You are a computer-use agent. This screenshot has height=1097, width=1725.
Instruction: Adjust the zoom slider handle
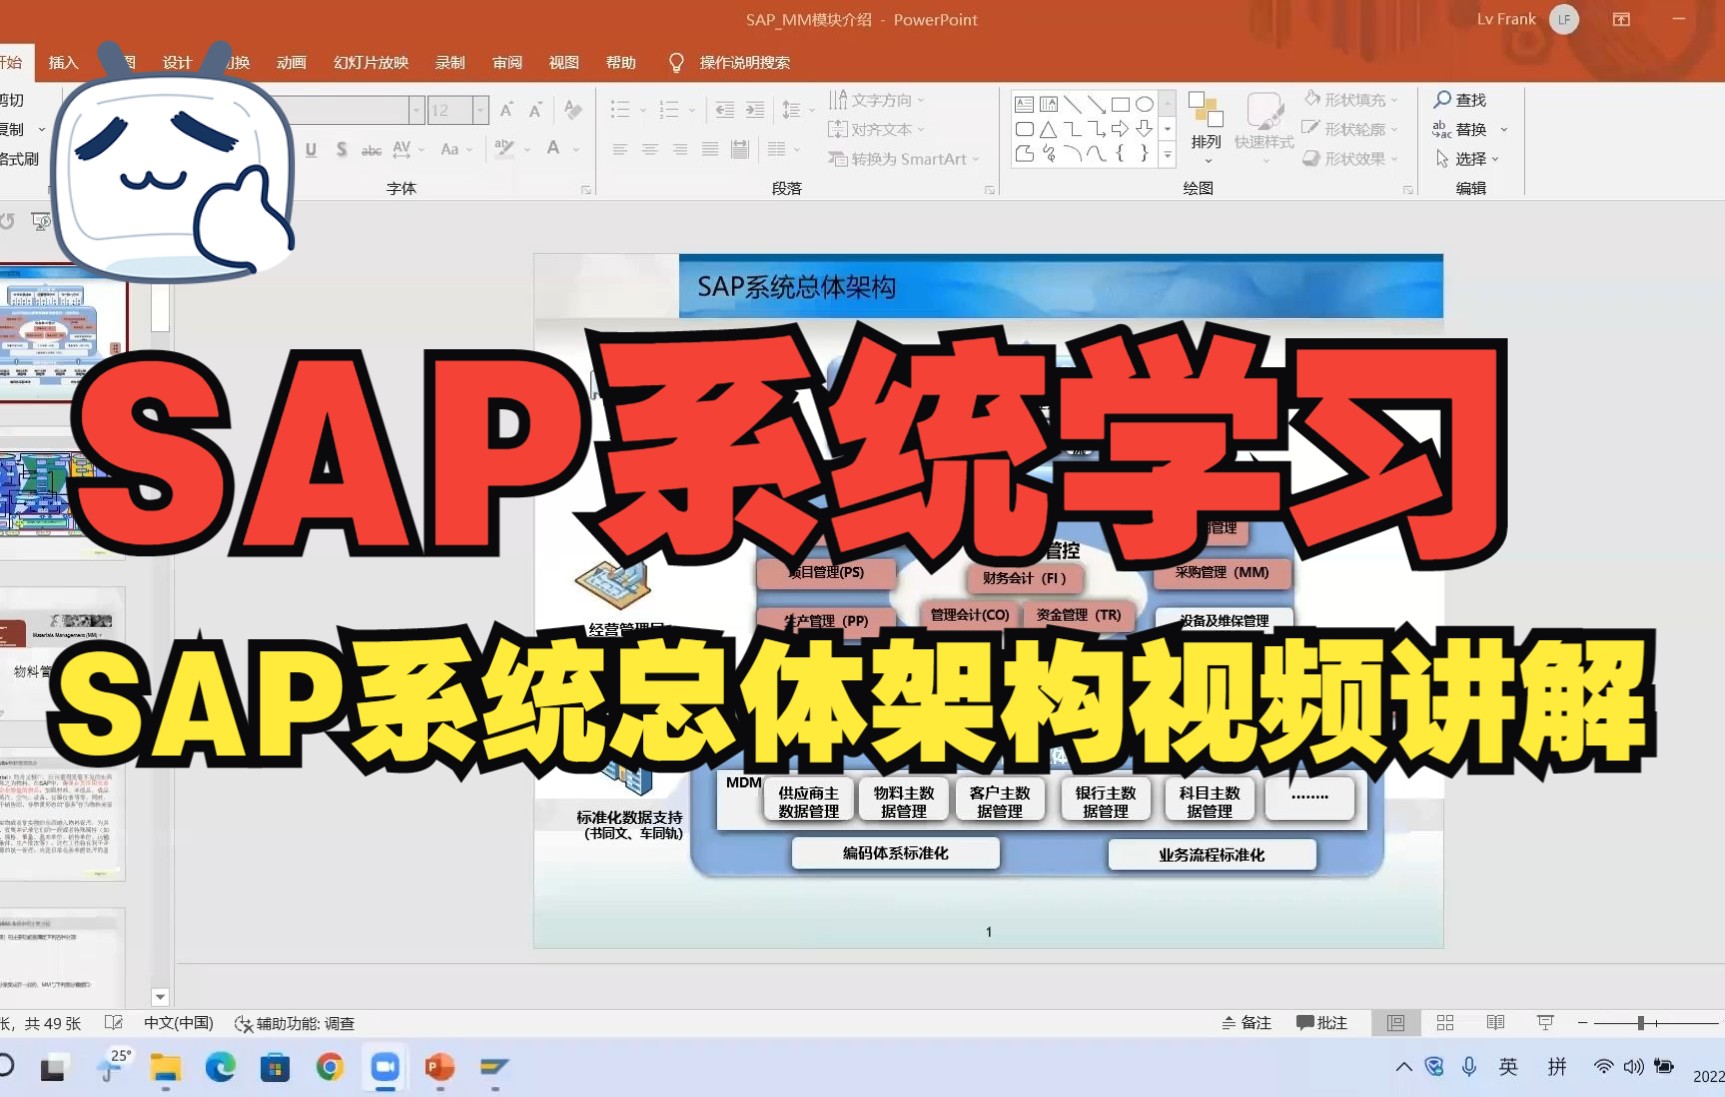click(x=1640, y=1023)
